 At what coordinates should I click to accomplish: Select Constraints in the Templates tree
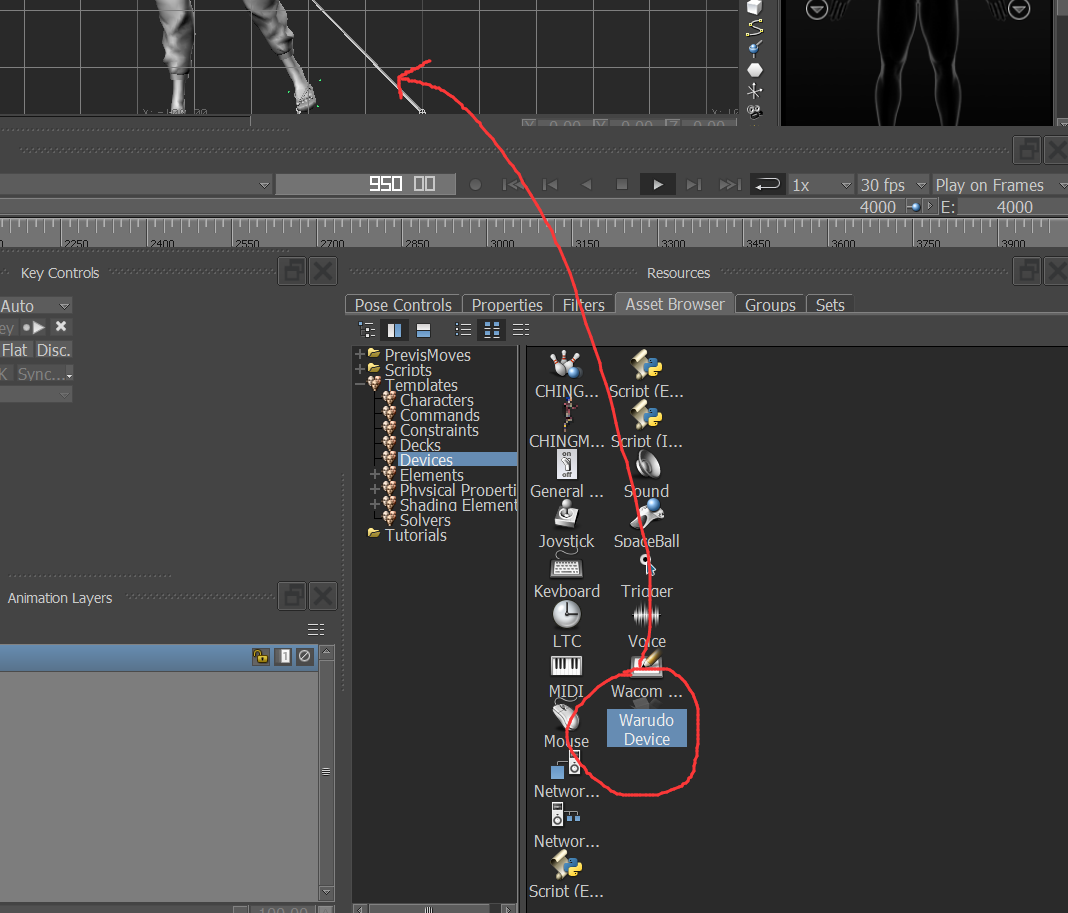pyautogui.click(x=439, y=430)
